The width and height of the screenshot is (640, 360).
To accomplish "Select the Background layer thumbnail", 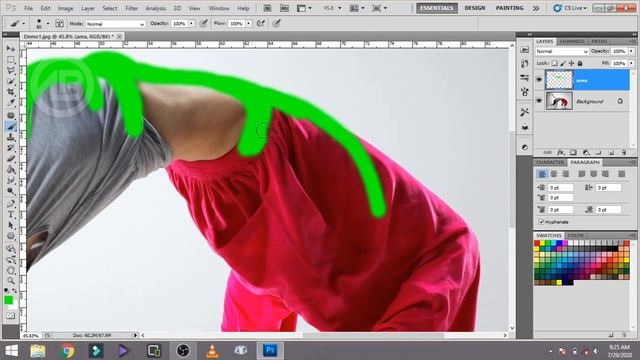I will (x=559, y=101).
